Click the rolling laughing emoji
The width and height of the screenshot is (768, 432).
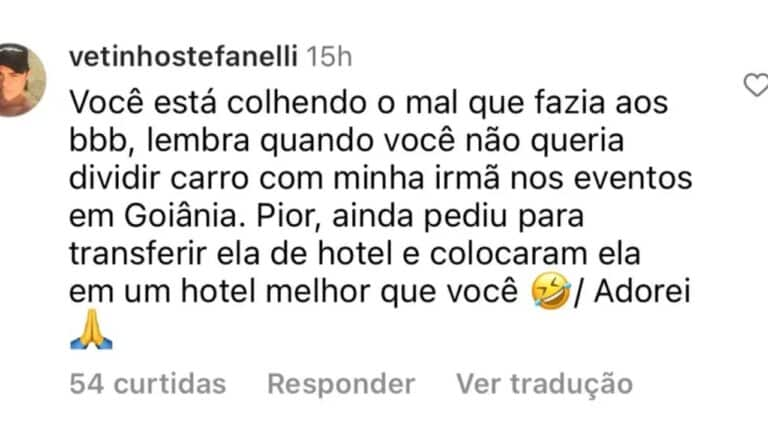(x=552, y=293)
